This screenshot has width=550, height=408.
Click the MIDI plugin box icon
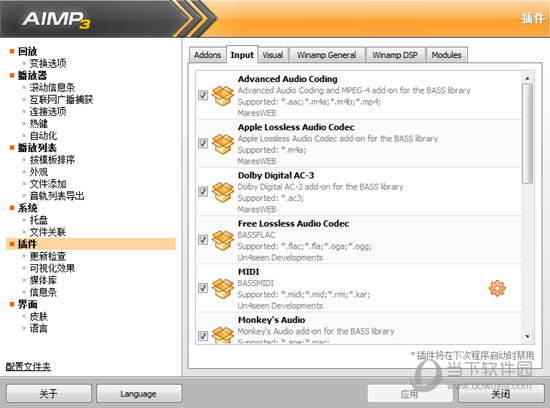click(x=223, y=288)
